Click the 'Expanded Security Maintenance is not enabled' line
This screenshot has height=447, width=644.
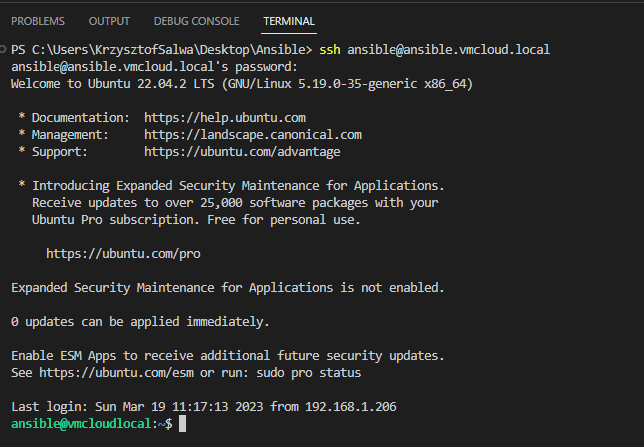coord(227,288)
